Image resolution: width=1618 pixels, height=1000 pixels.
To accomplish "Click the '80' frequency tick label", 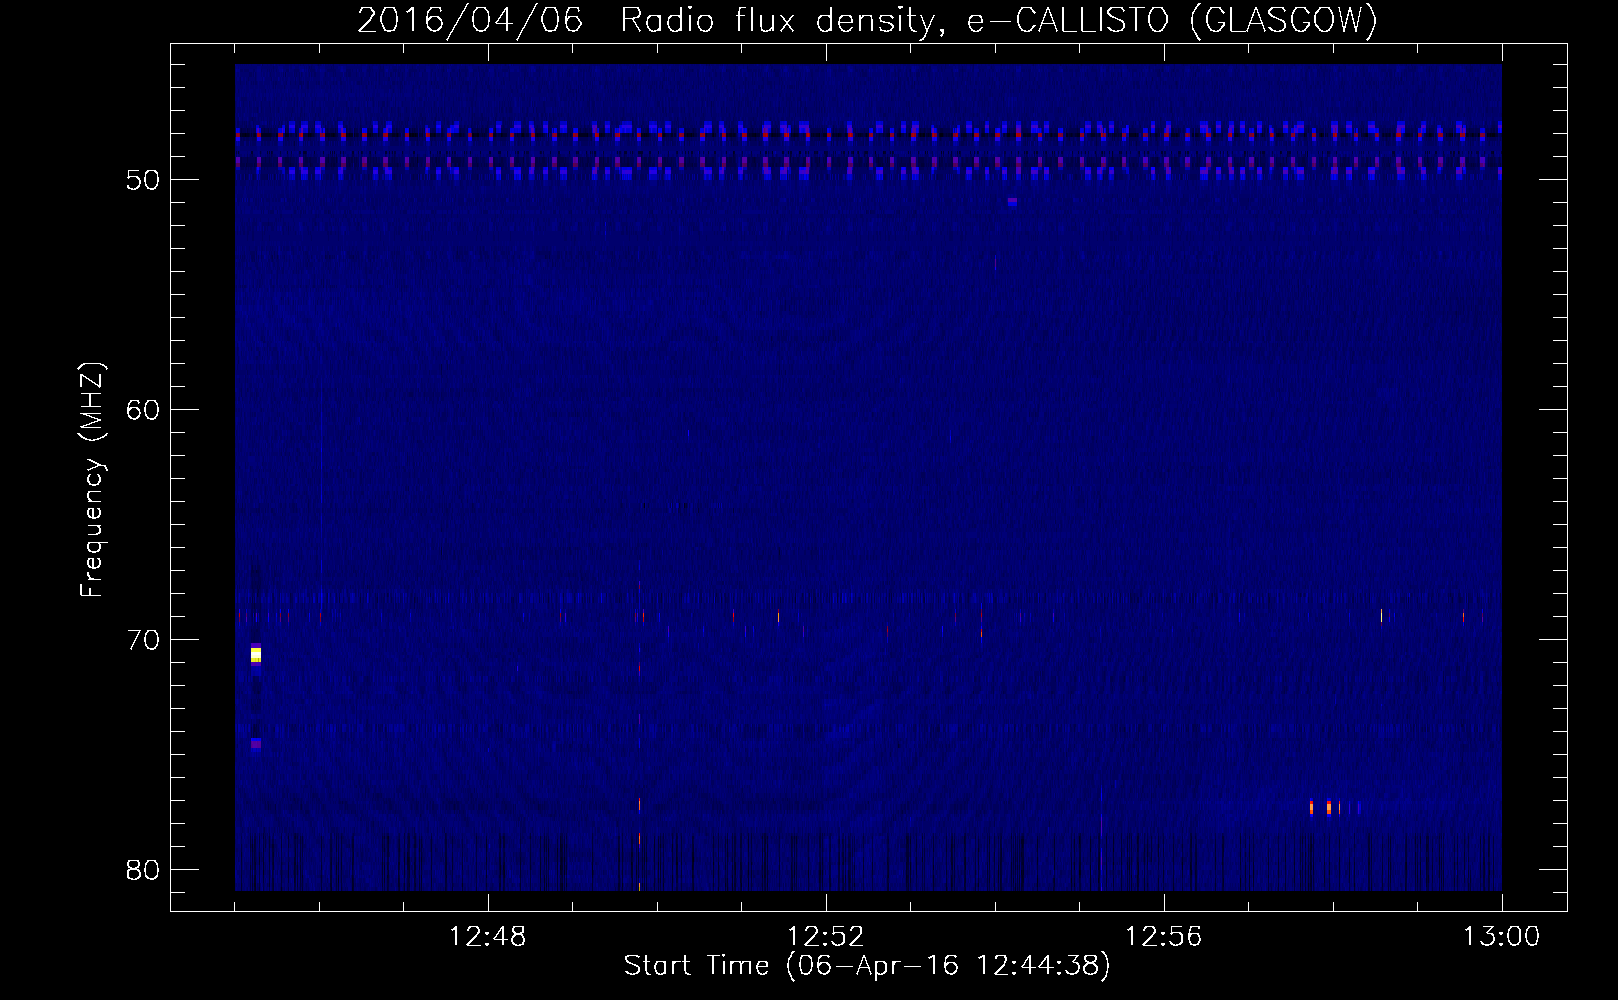I will [x=144, y=870].
